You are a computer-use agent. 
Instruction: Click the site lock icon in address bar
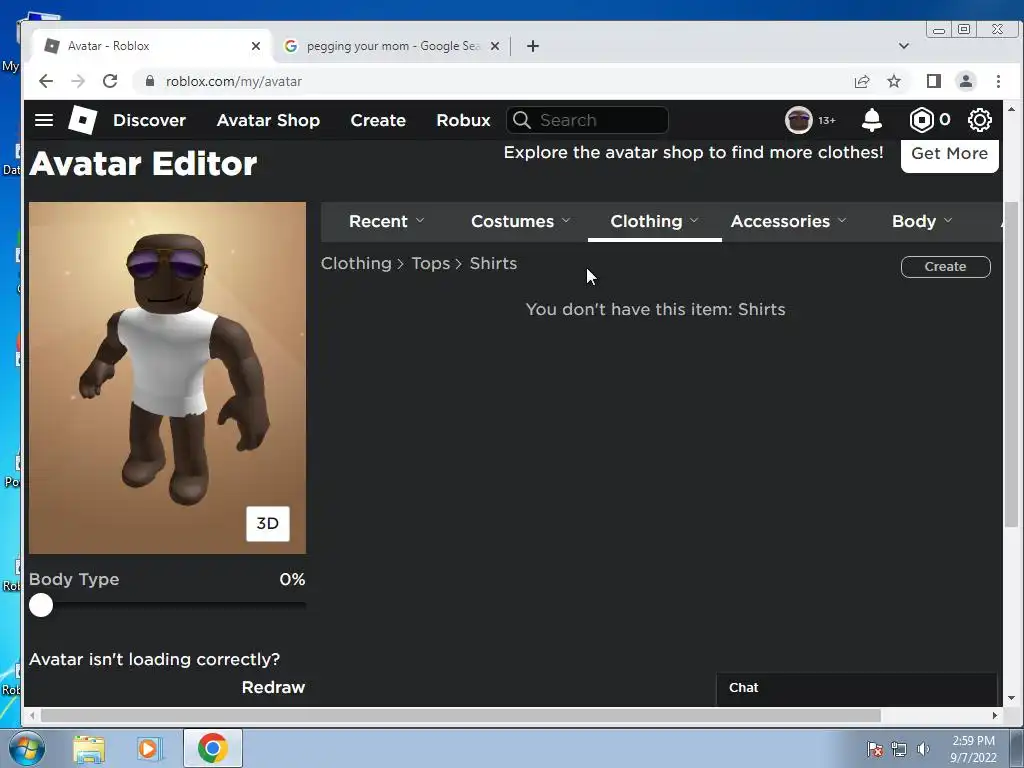[150, 81]
